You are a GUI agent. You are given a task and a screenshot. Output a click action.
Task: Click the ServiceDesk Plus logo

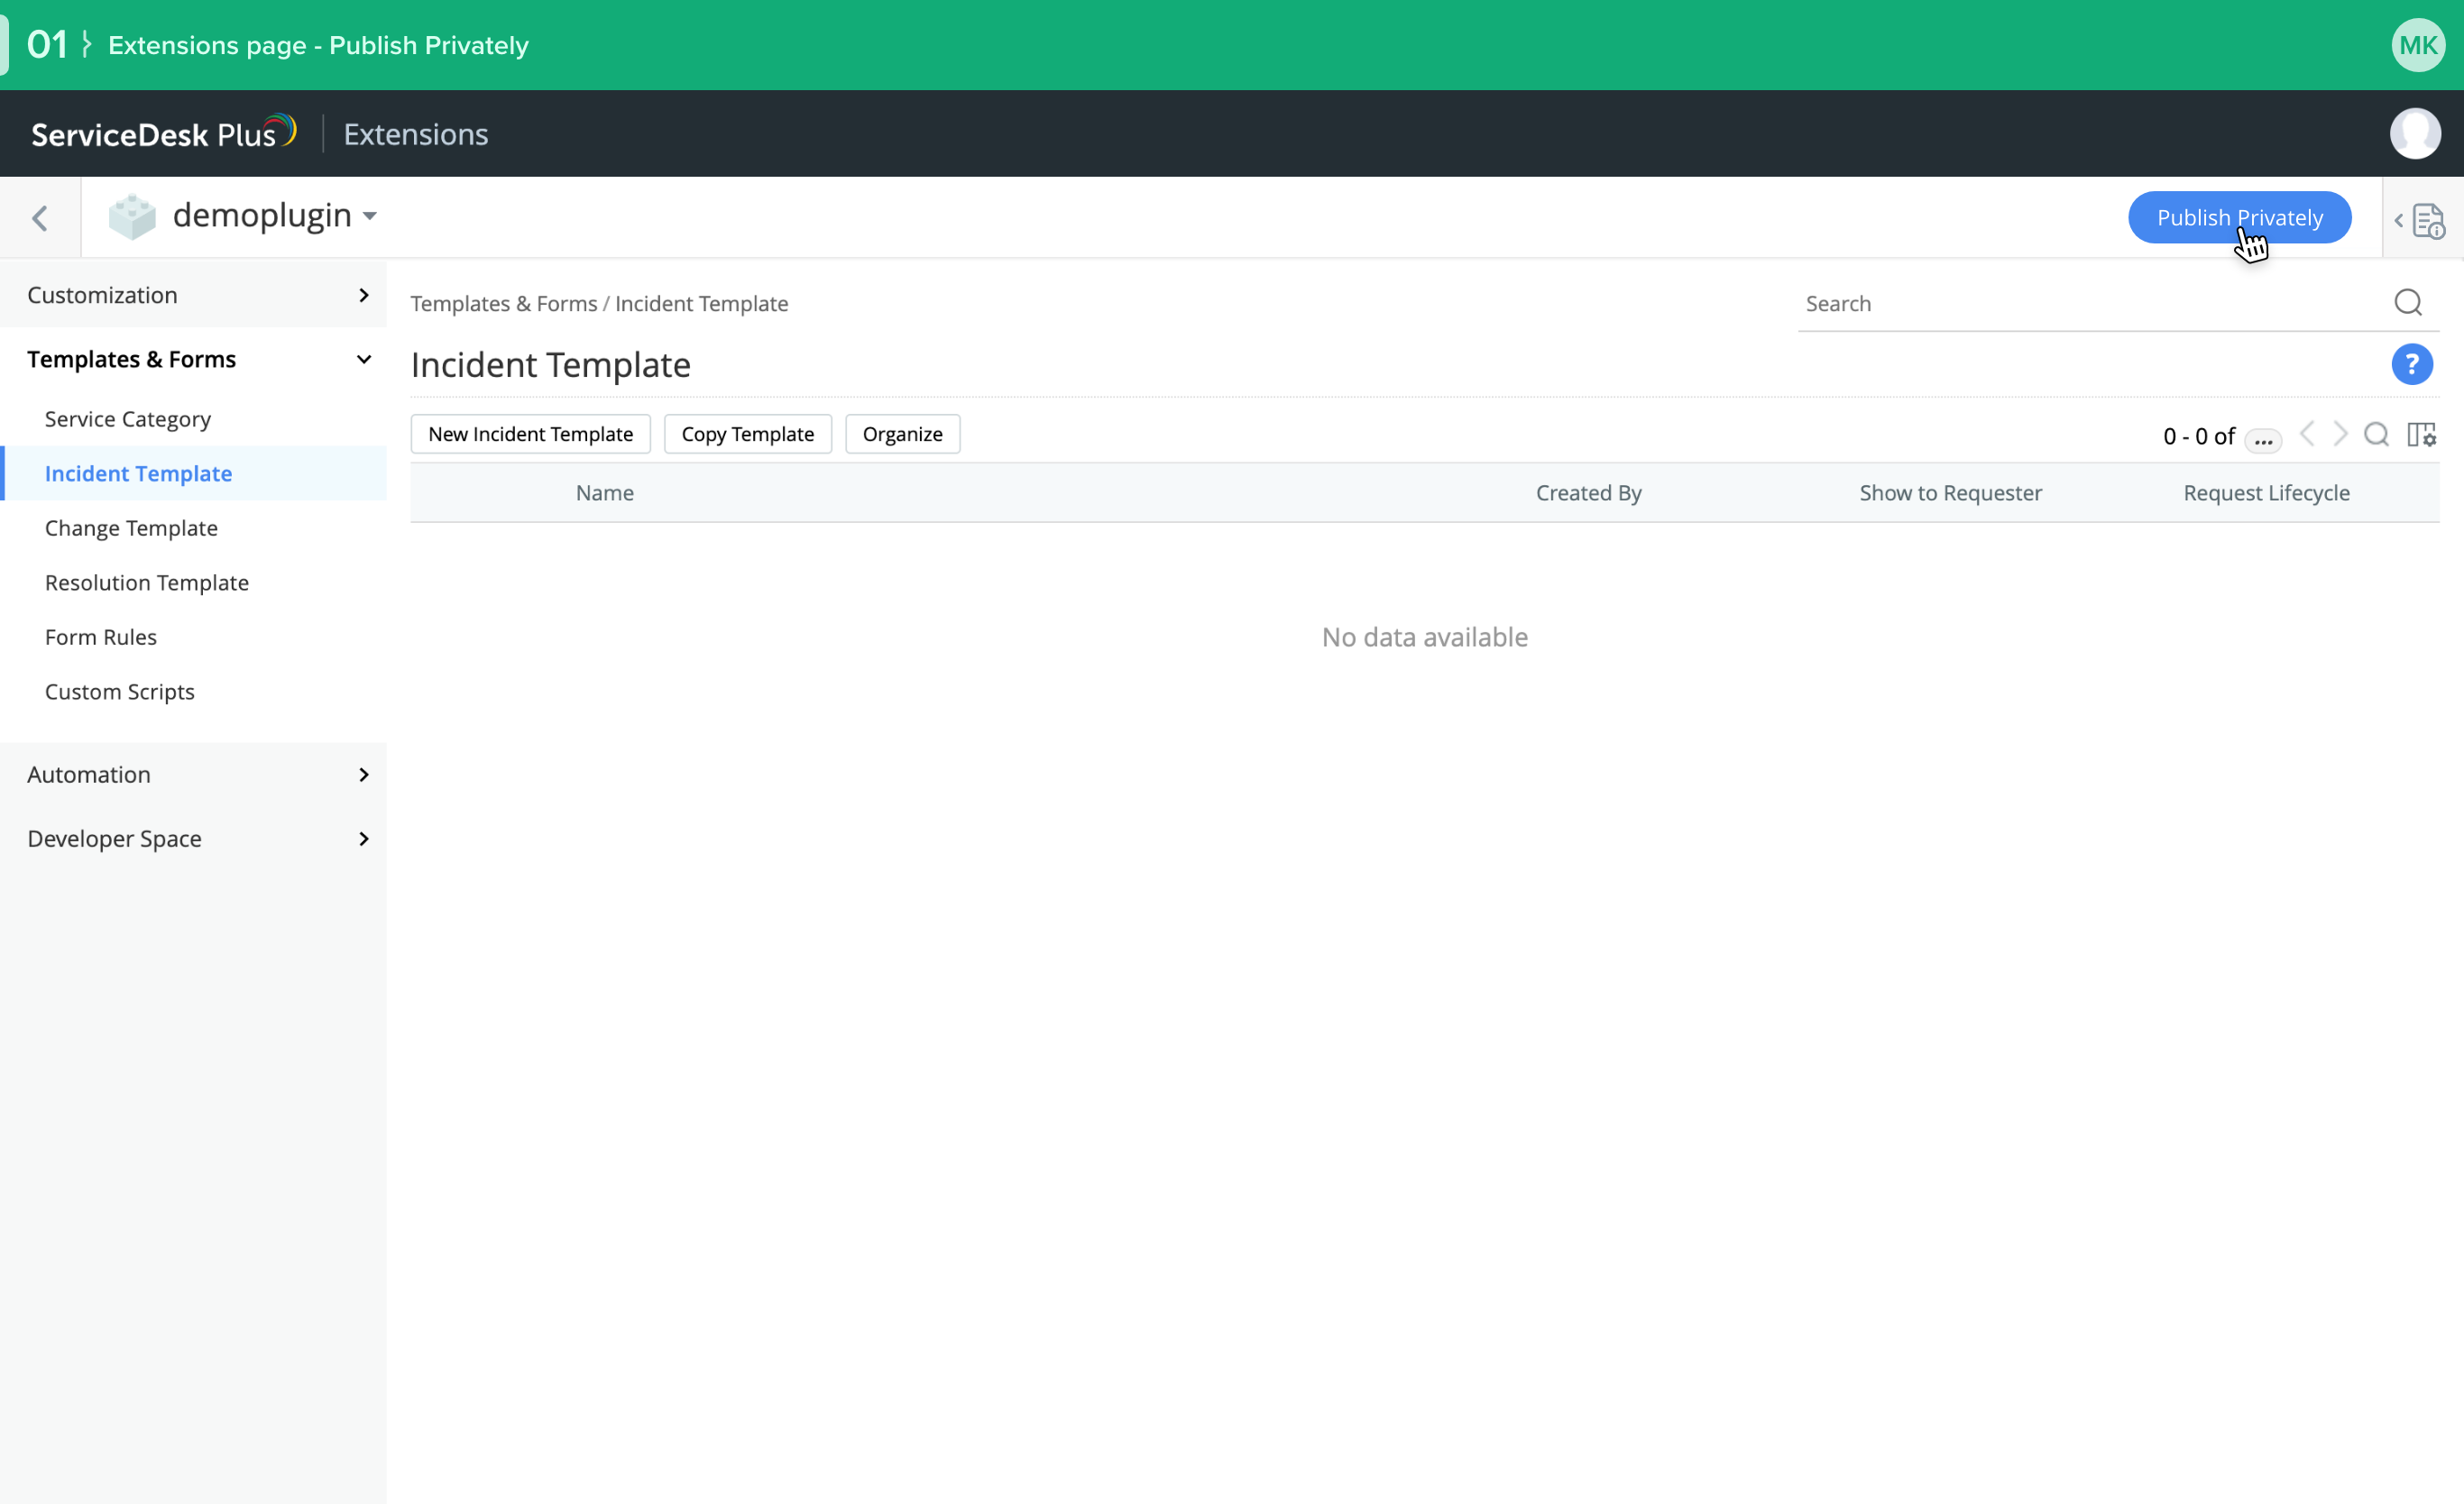click(163, 133)
